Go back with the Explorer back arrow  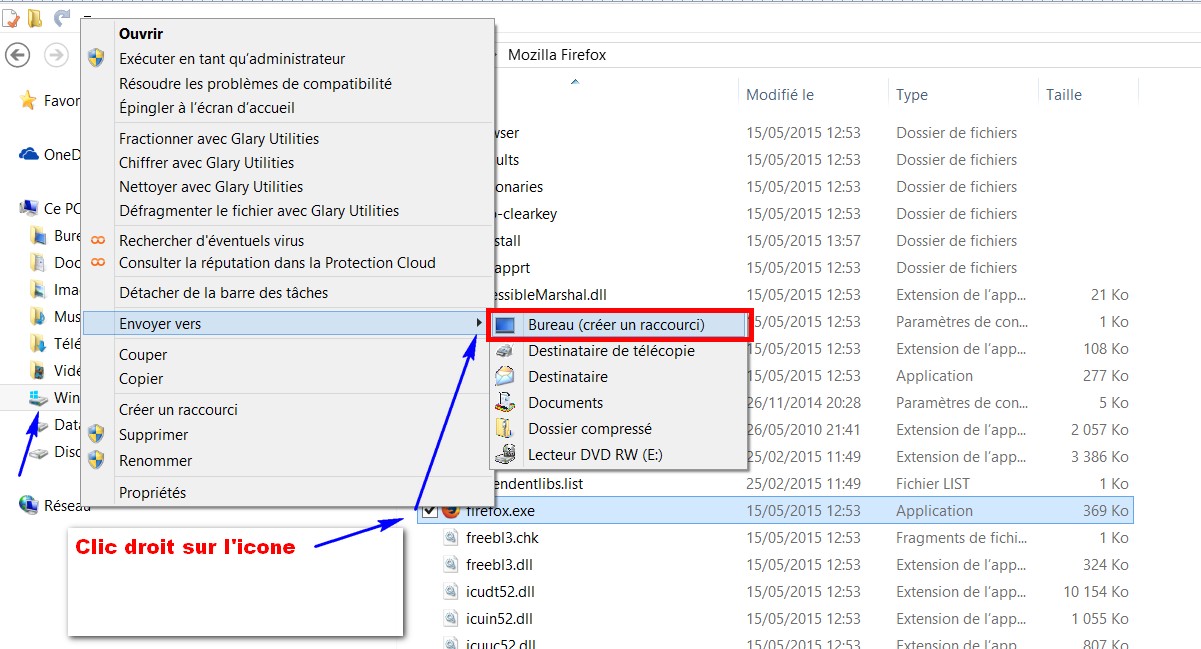point(18,55)
